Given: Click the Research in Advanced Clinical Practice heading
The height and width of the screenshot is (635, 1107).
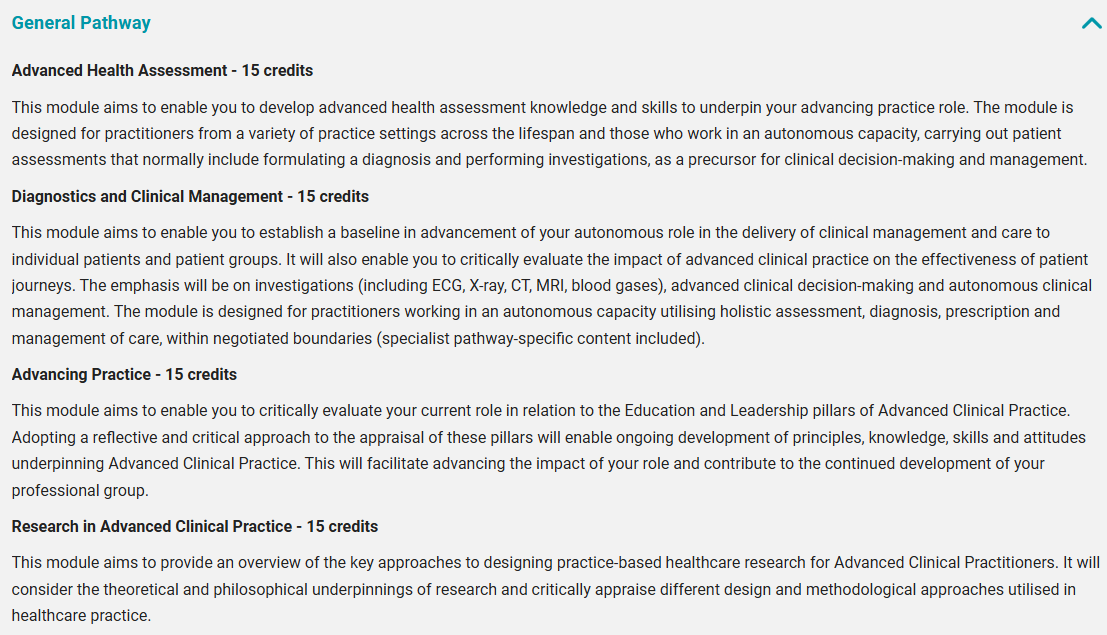Looking at the screenshot, I should (195, 527).
